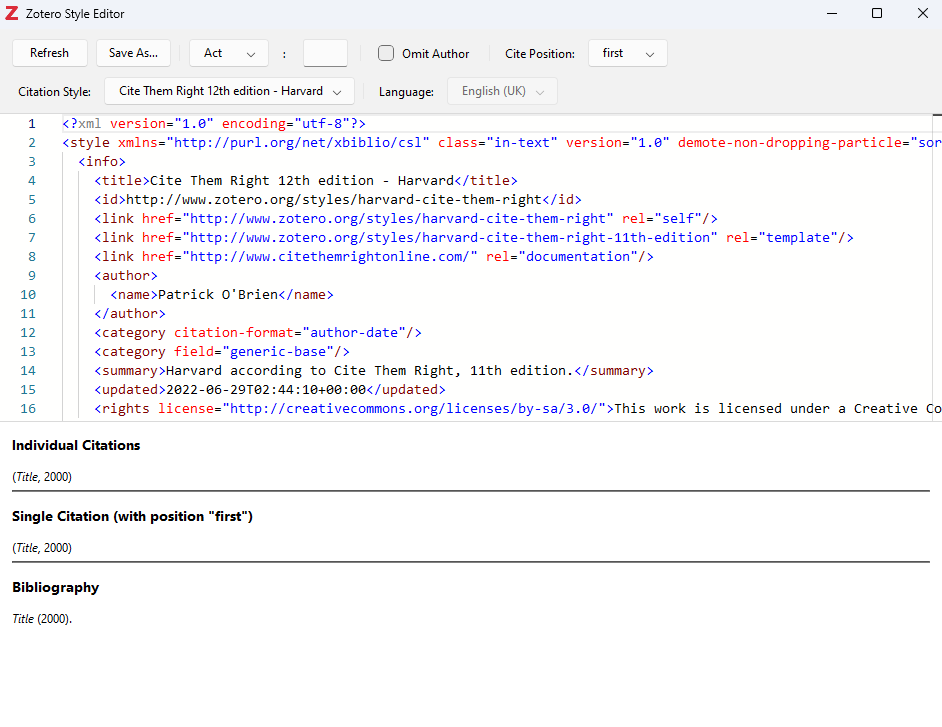Click the Omit Author label text
Image resolution: width=942 pixels, height=727 pixels.
pos(436,54)
